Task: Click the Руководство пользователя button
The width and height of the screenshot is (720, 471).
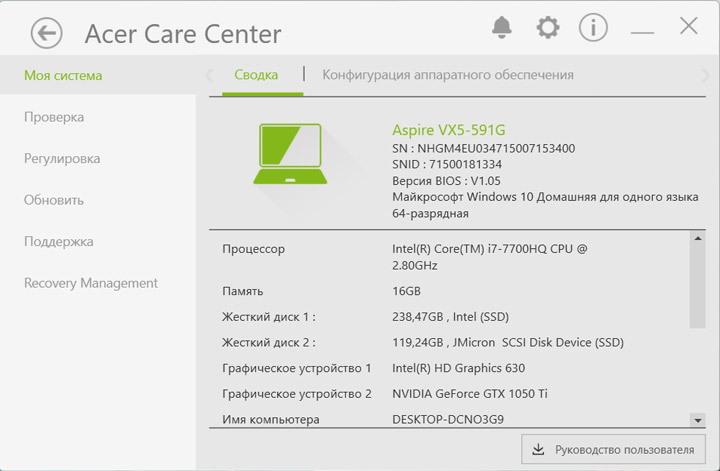Action: point(613,449)
